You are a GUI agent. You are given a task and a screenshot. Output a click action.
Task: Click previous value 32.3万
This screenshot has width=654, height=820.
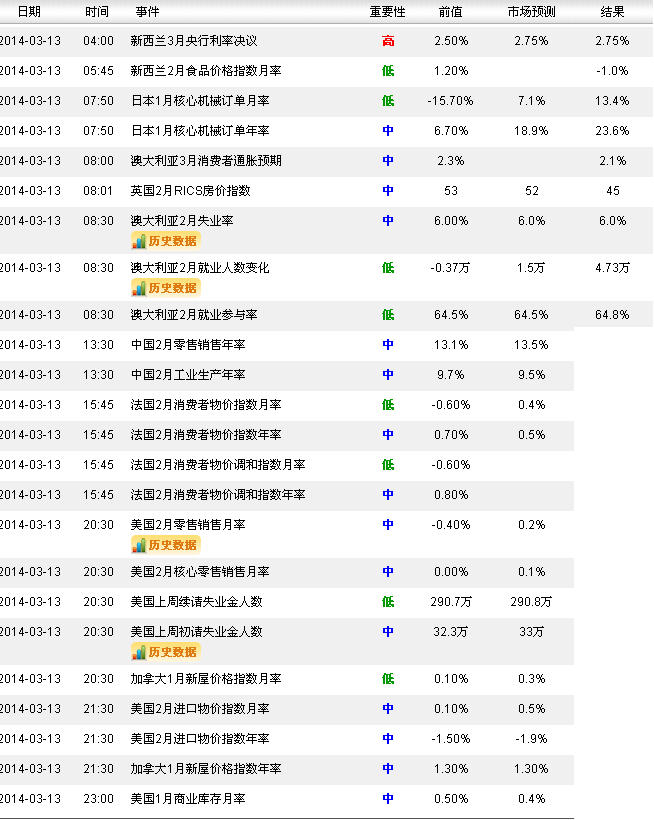coord(451,632)
